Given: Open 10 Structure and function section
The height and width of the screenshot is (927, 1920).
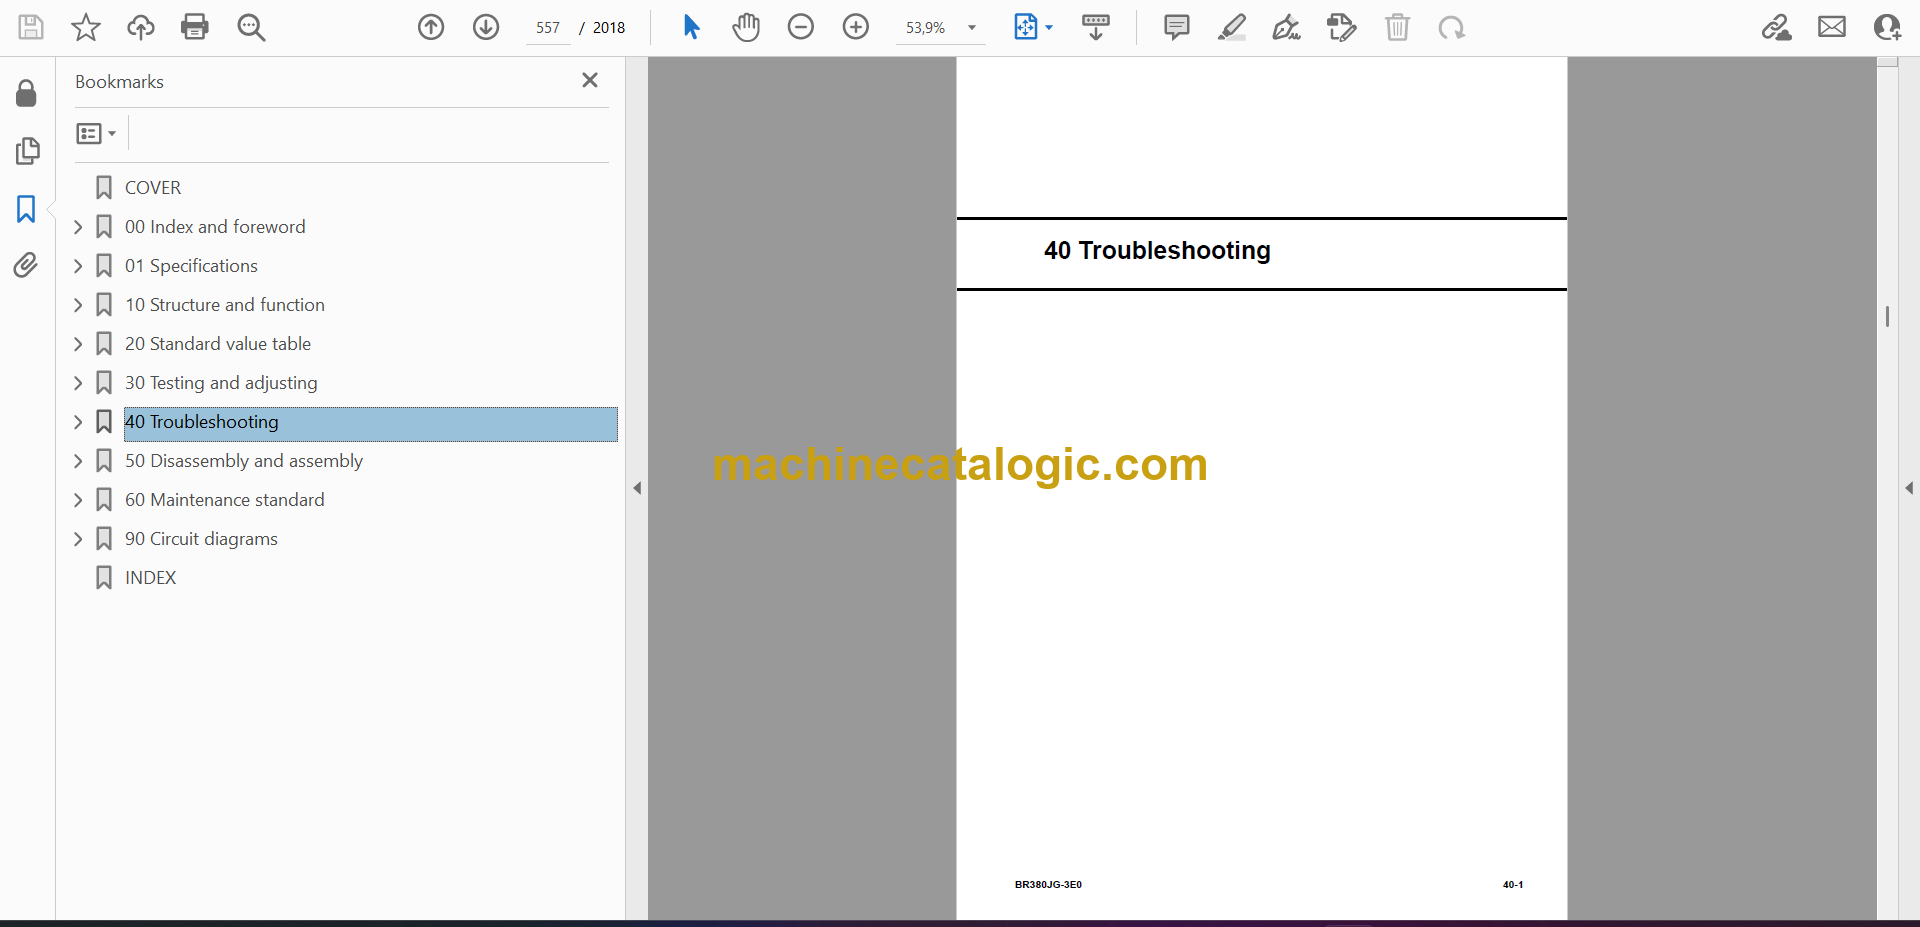Looking at the screenshot, I should pyautogui.click(x=225, y=305).
